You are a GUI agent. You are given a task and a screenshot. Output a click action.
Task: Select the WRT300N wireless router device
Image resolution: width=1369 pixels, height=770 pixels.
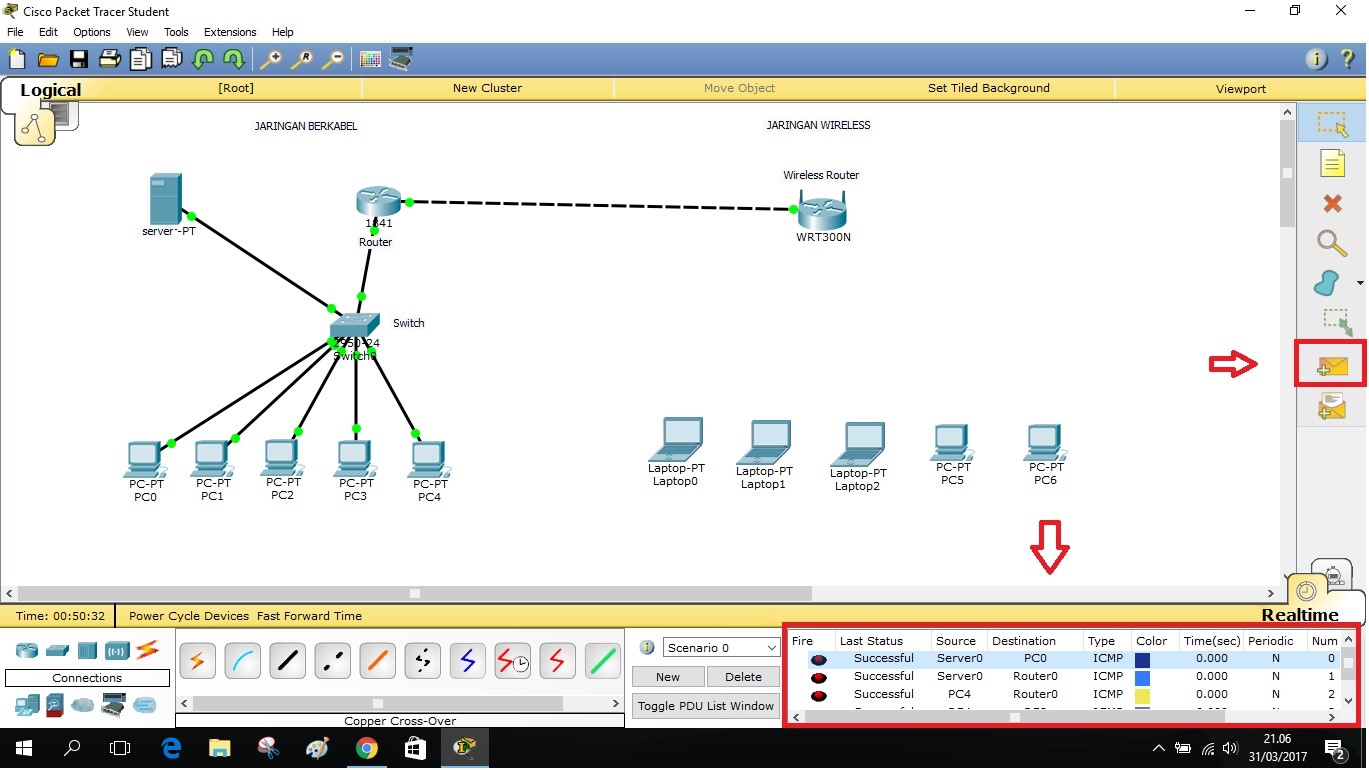(822, 213)
